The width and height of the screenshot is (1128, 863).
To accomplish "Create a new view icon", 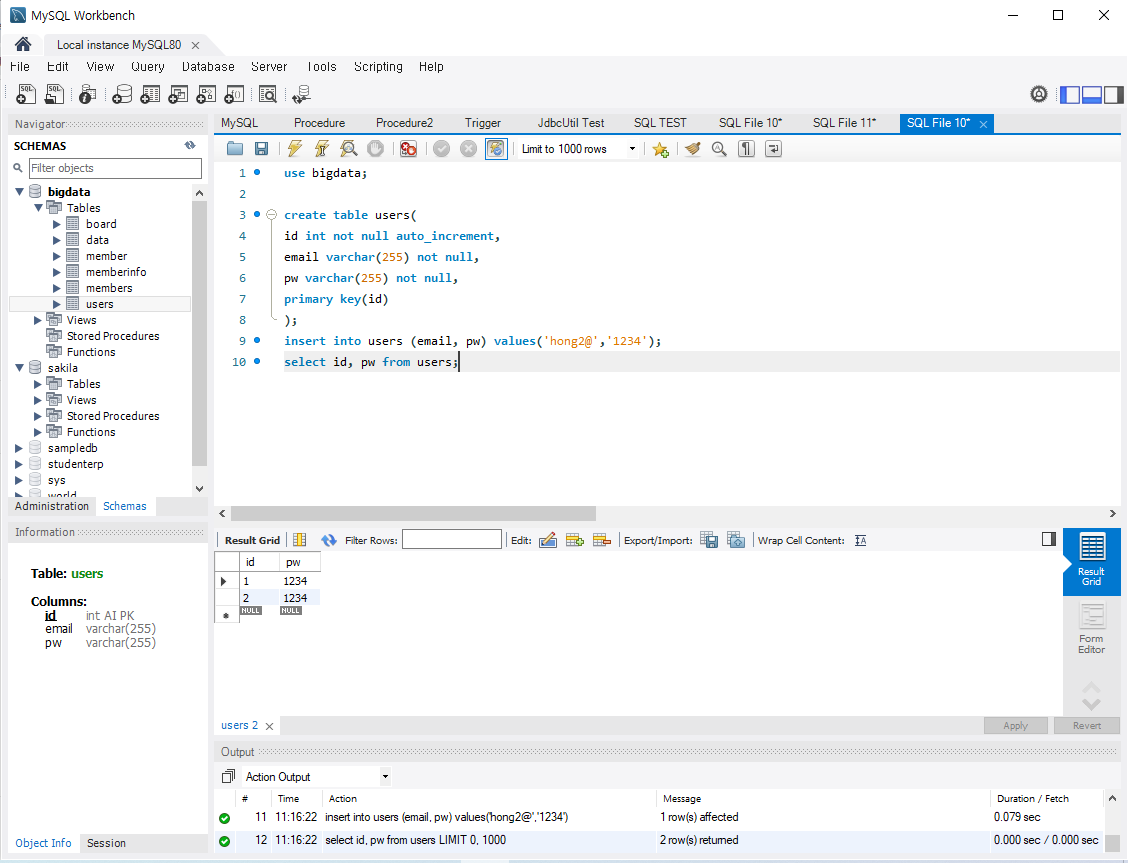I will (x=178, y=94).
